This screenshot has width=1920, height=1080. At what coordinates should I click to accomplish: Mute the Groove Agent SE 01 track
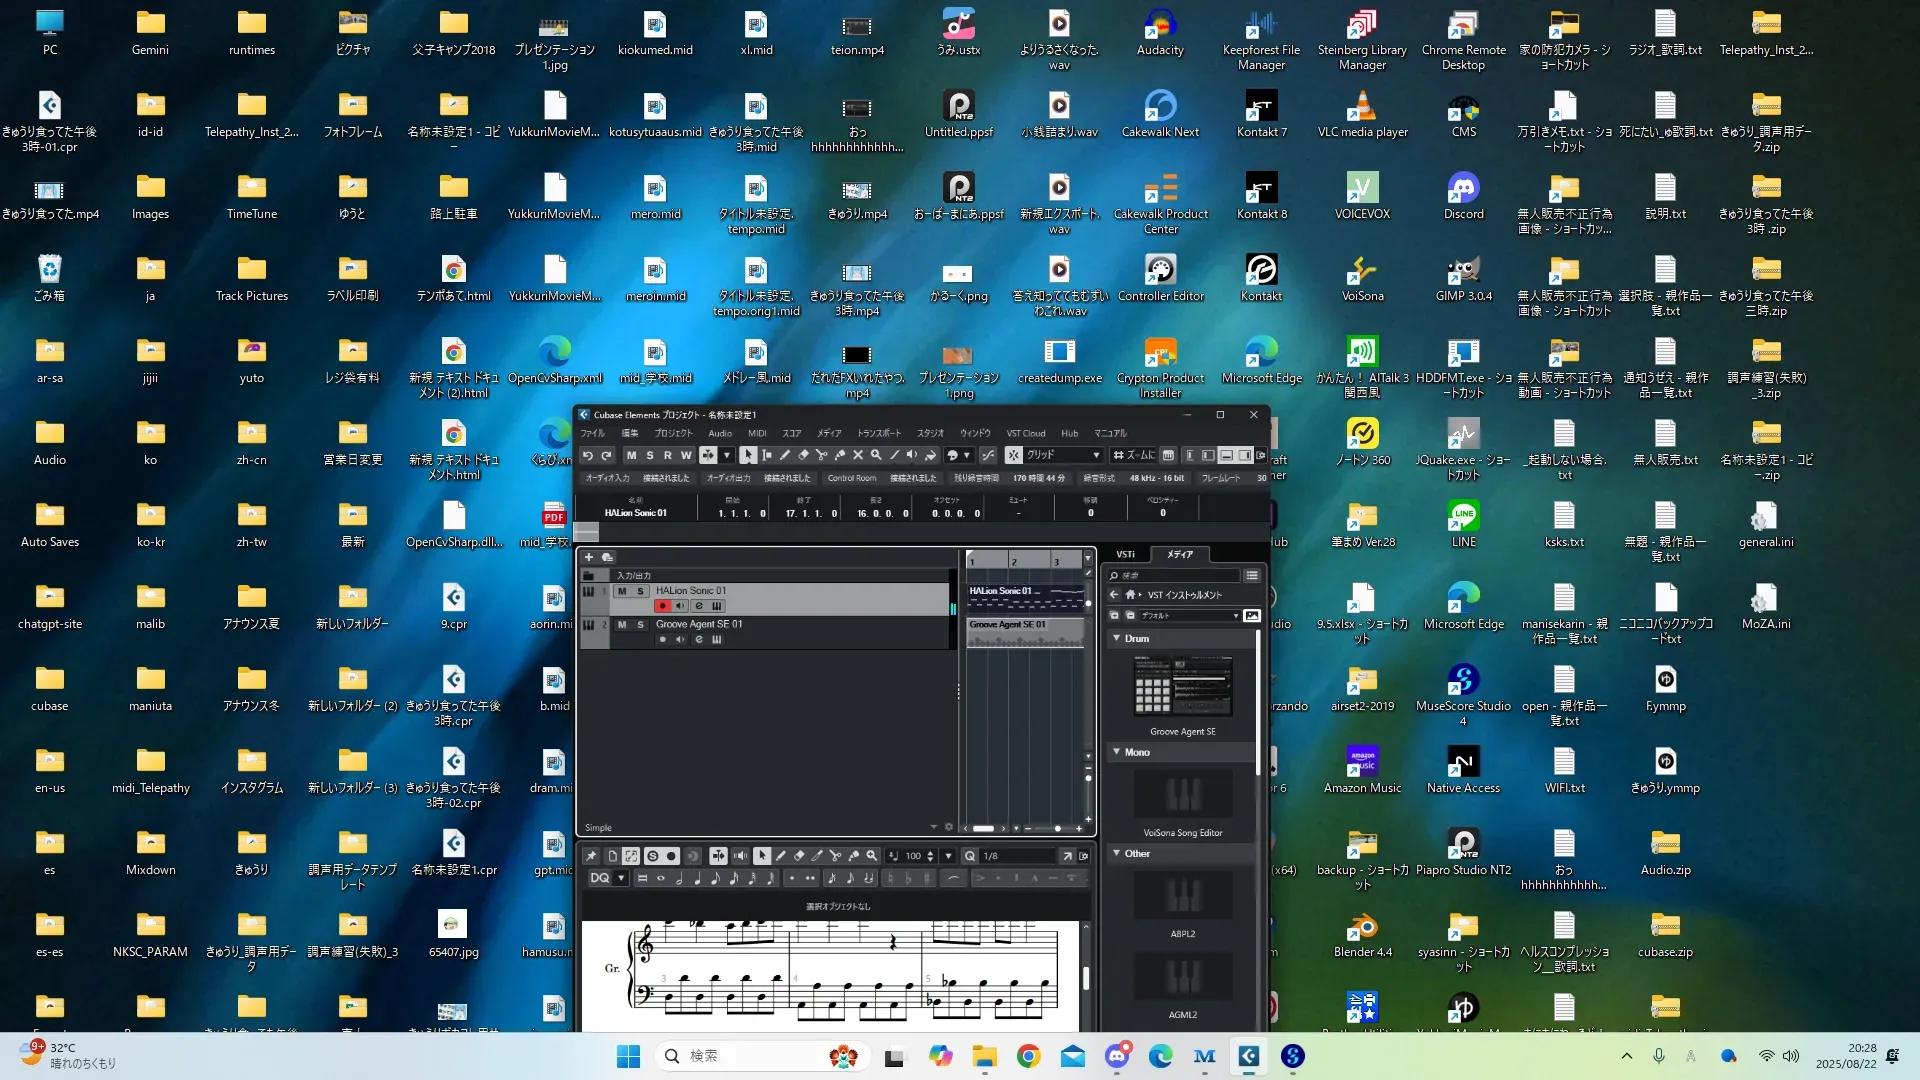click(622, 624)
